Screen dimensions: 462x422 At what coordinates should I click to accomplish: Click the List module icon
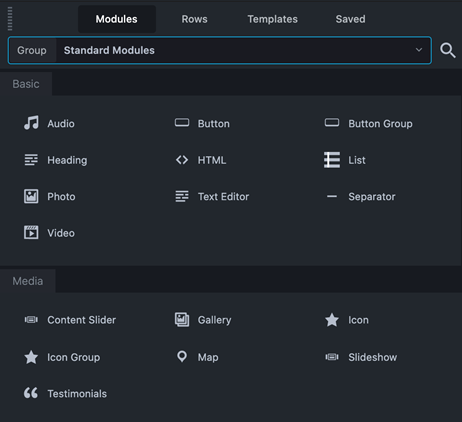tap(332, 160)
